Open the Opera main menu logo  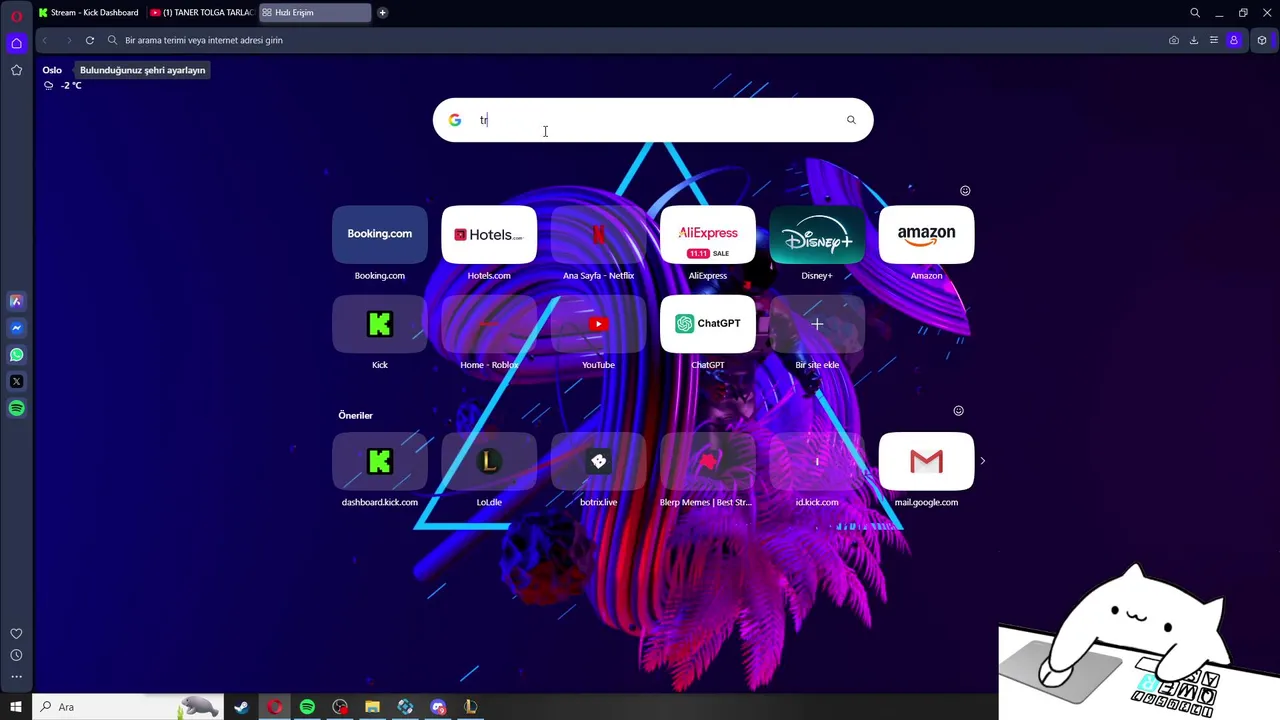(16, 16)
